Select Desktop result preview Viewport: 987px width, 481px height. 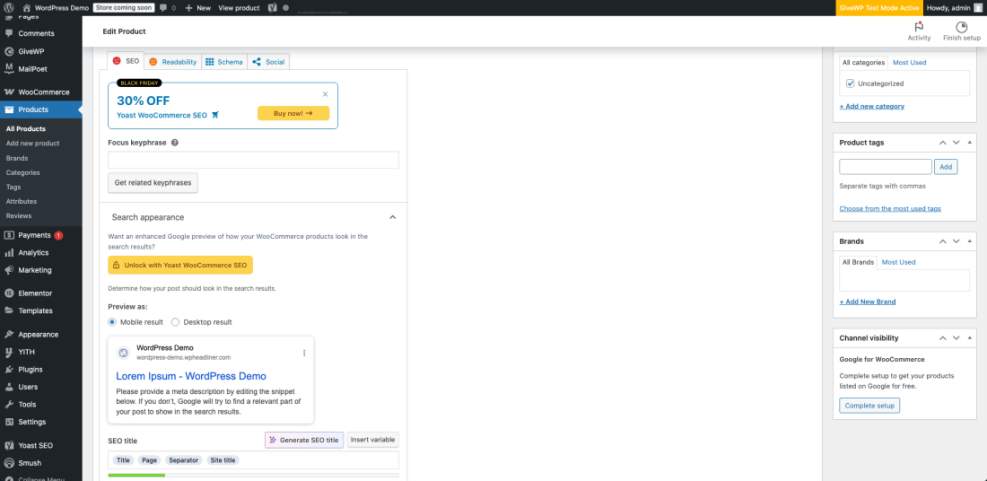tap(175, 322)
